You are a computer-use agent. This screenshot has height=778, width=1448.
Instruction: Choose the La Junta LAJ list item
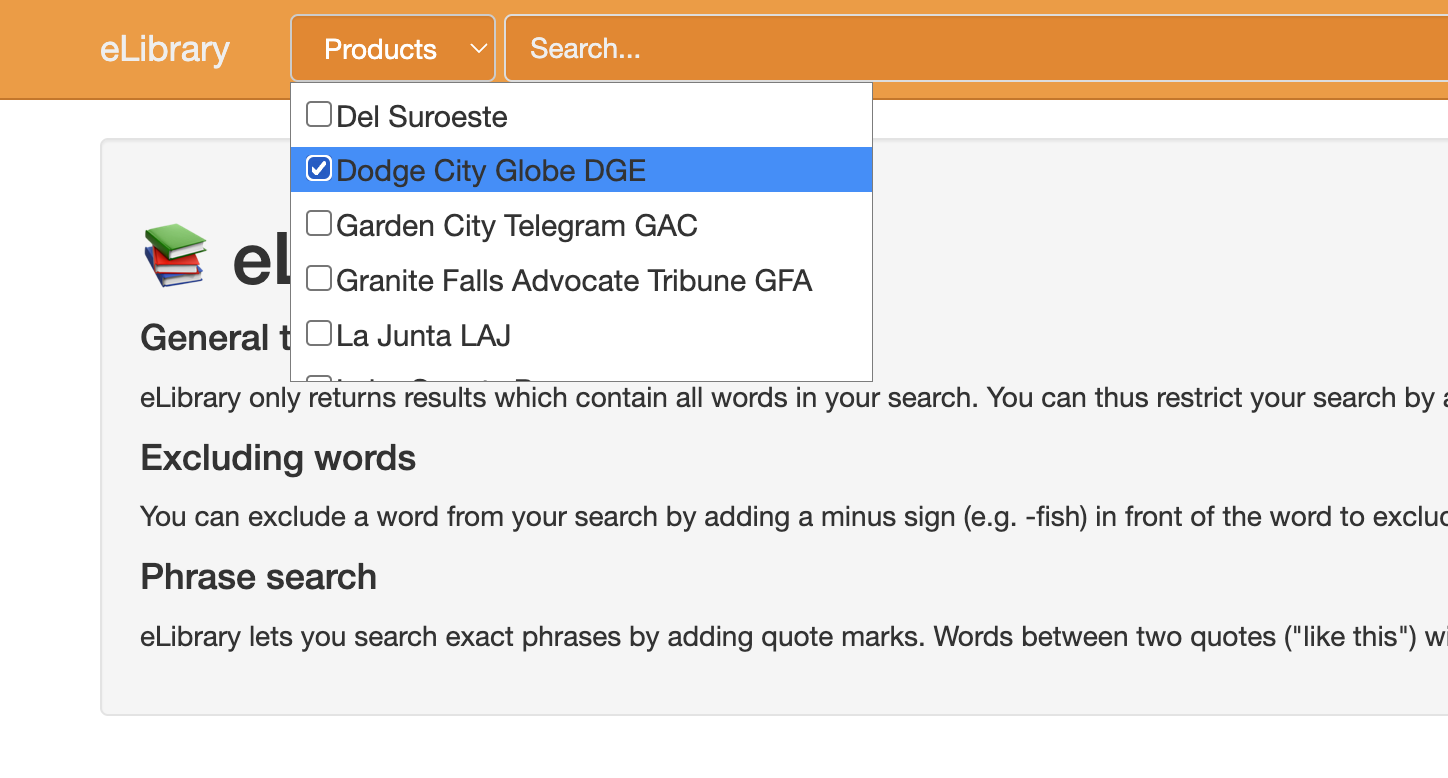[424, 335]
